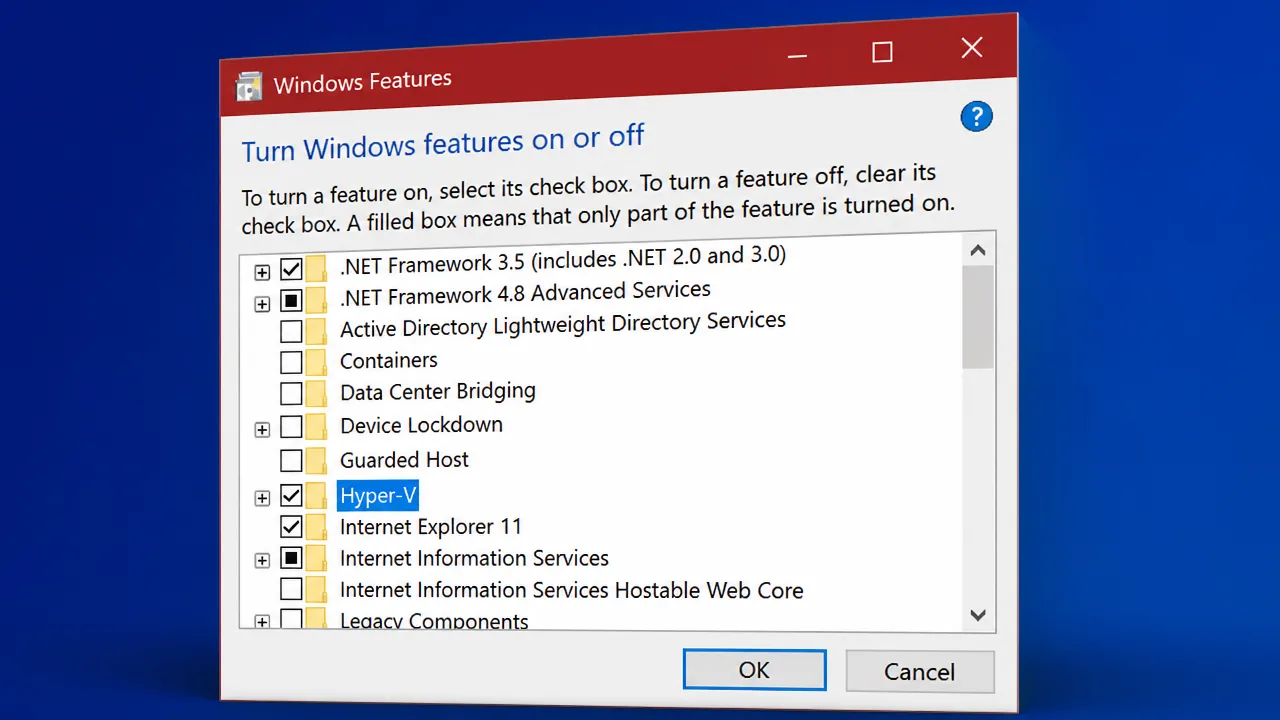
Task: Select the "Internet Information Services" label
Action: pyautogui.click(x=474, y=558)
